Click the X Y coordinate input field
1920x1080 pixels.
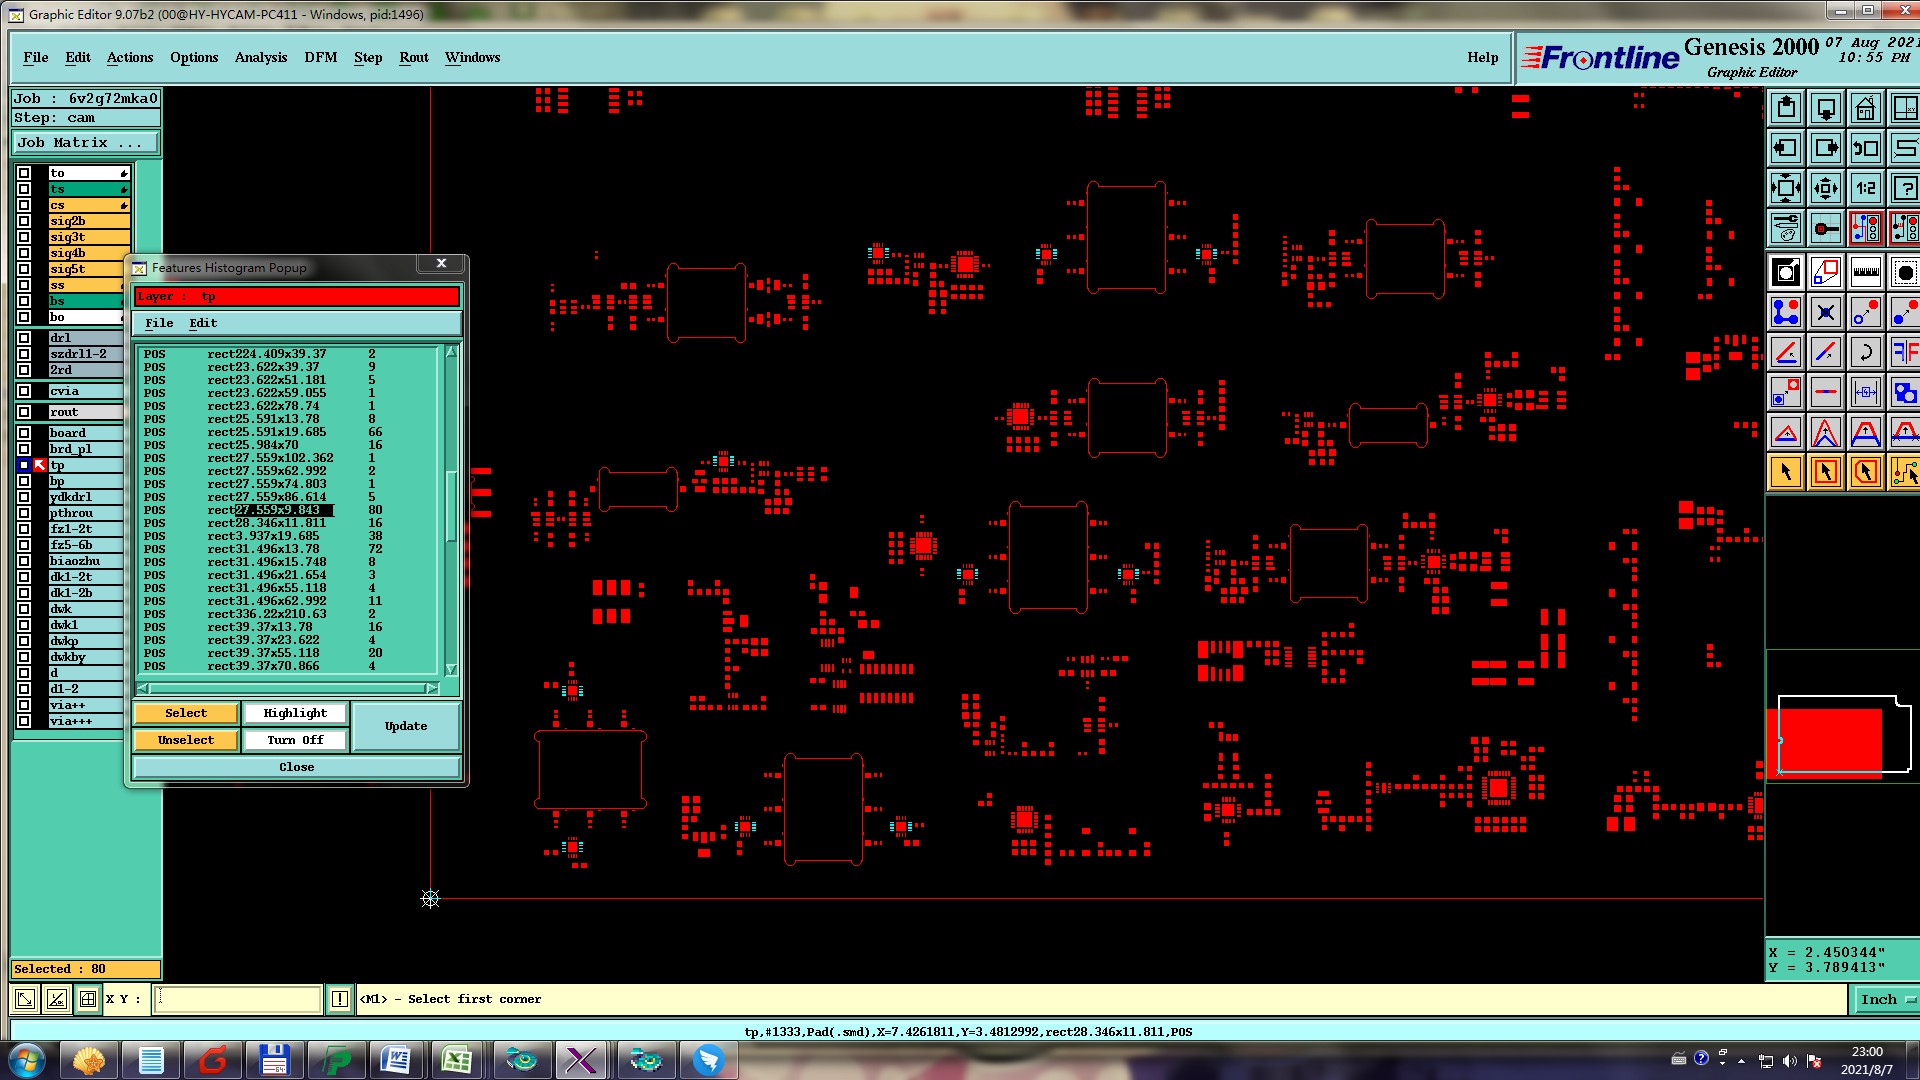[238, 999]
